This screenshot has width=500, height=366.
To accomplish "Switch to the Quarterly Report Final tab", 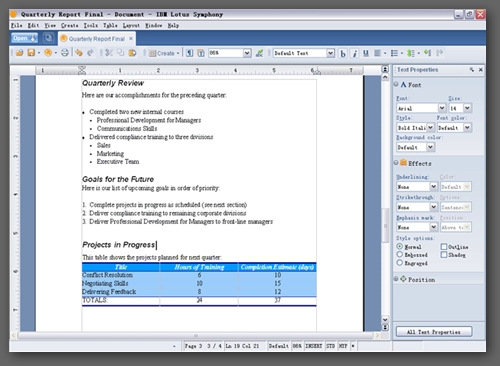I will tap(97, 39).
